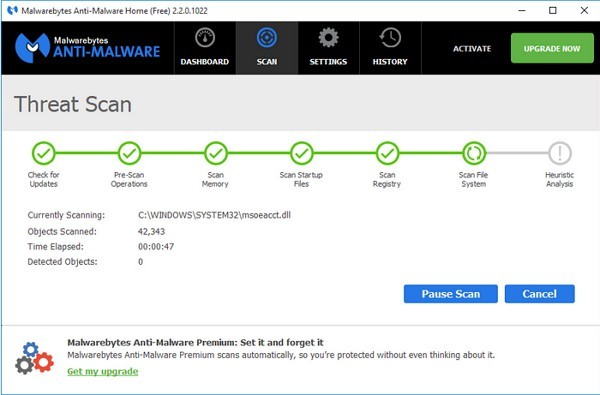Click the window title Malwarebytes Anti-Malware Home (Free)
The image size is (600, 395).
[x=114, y=11]
